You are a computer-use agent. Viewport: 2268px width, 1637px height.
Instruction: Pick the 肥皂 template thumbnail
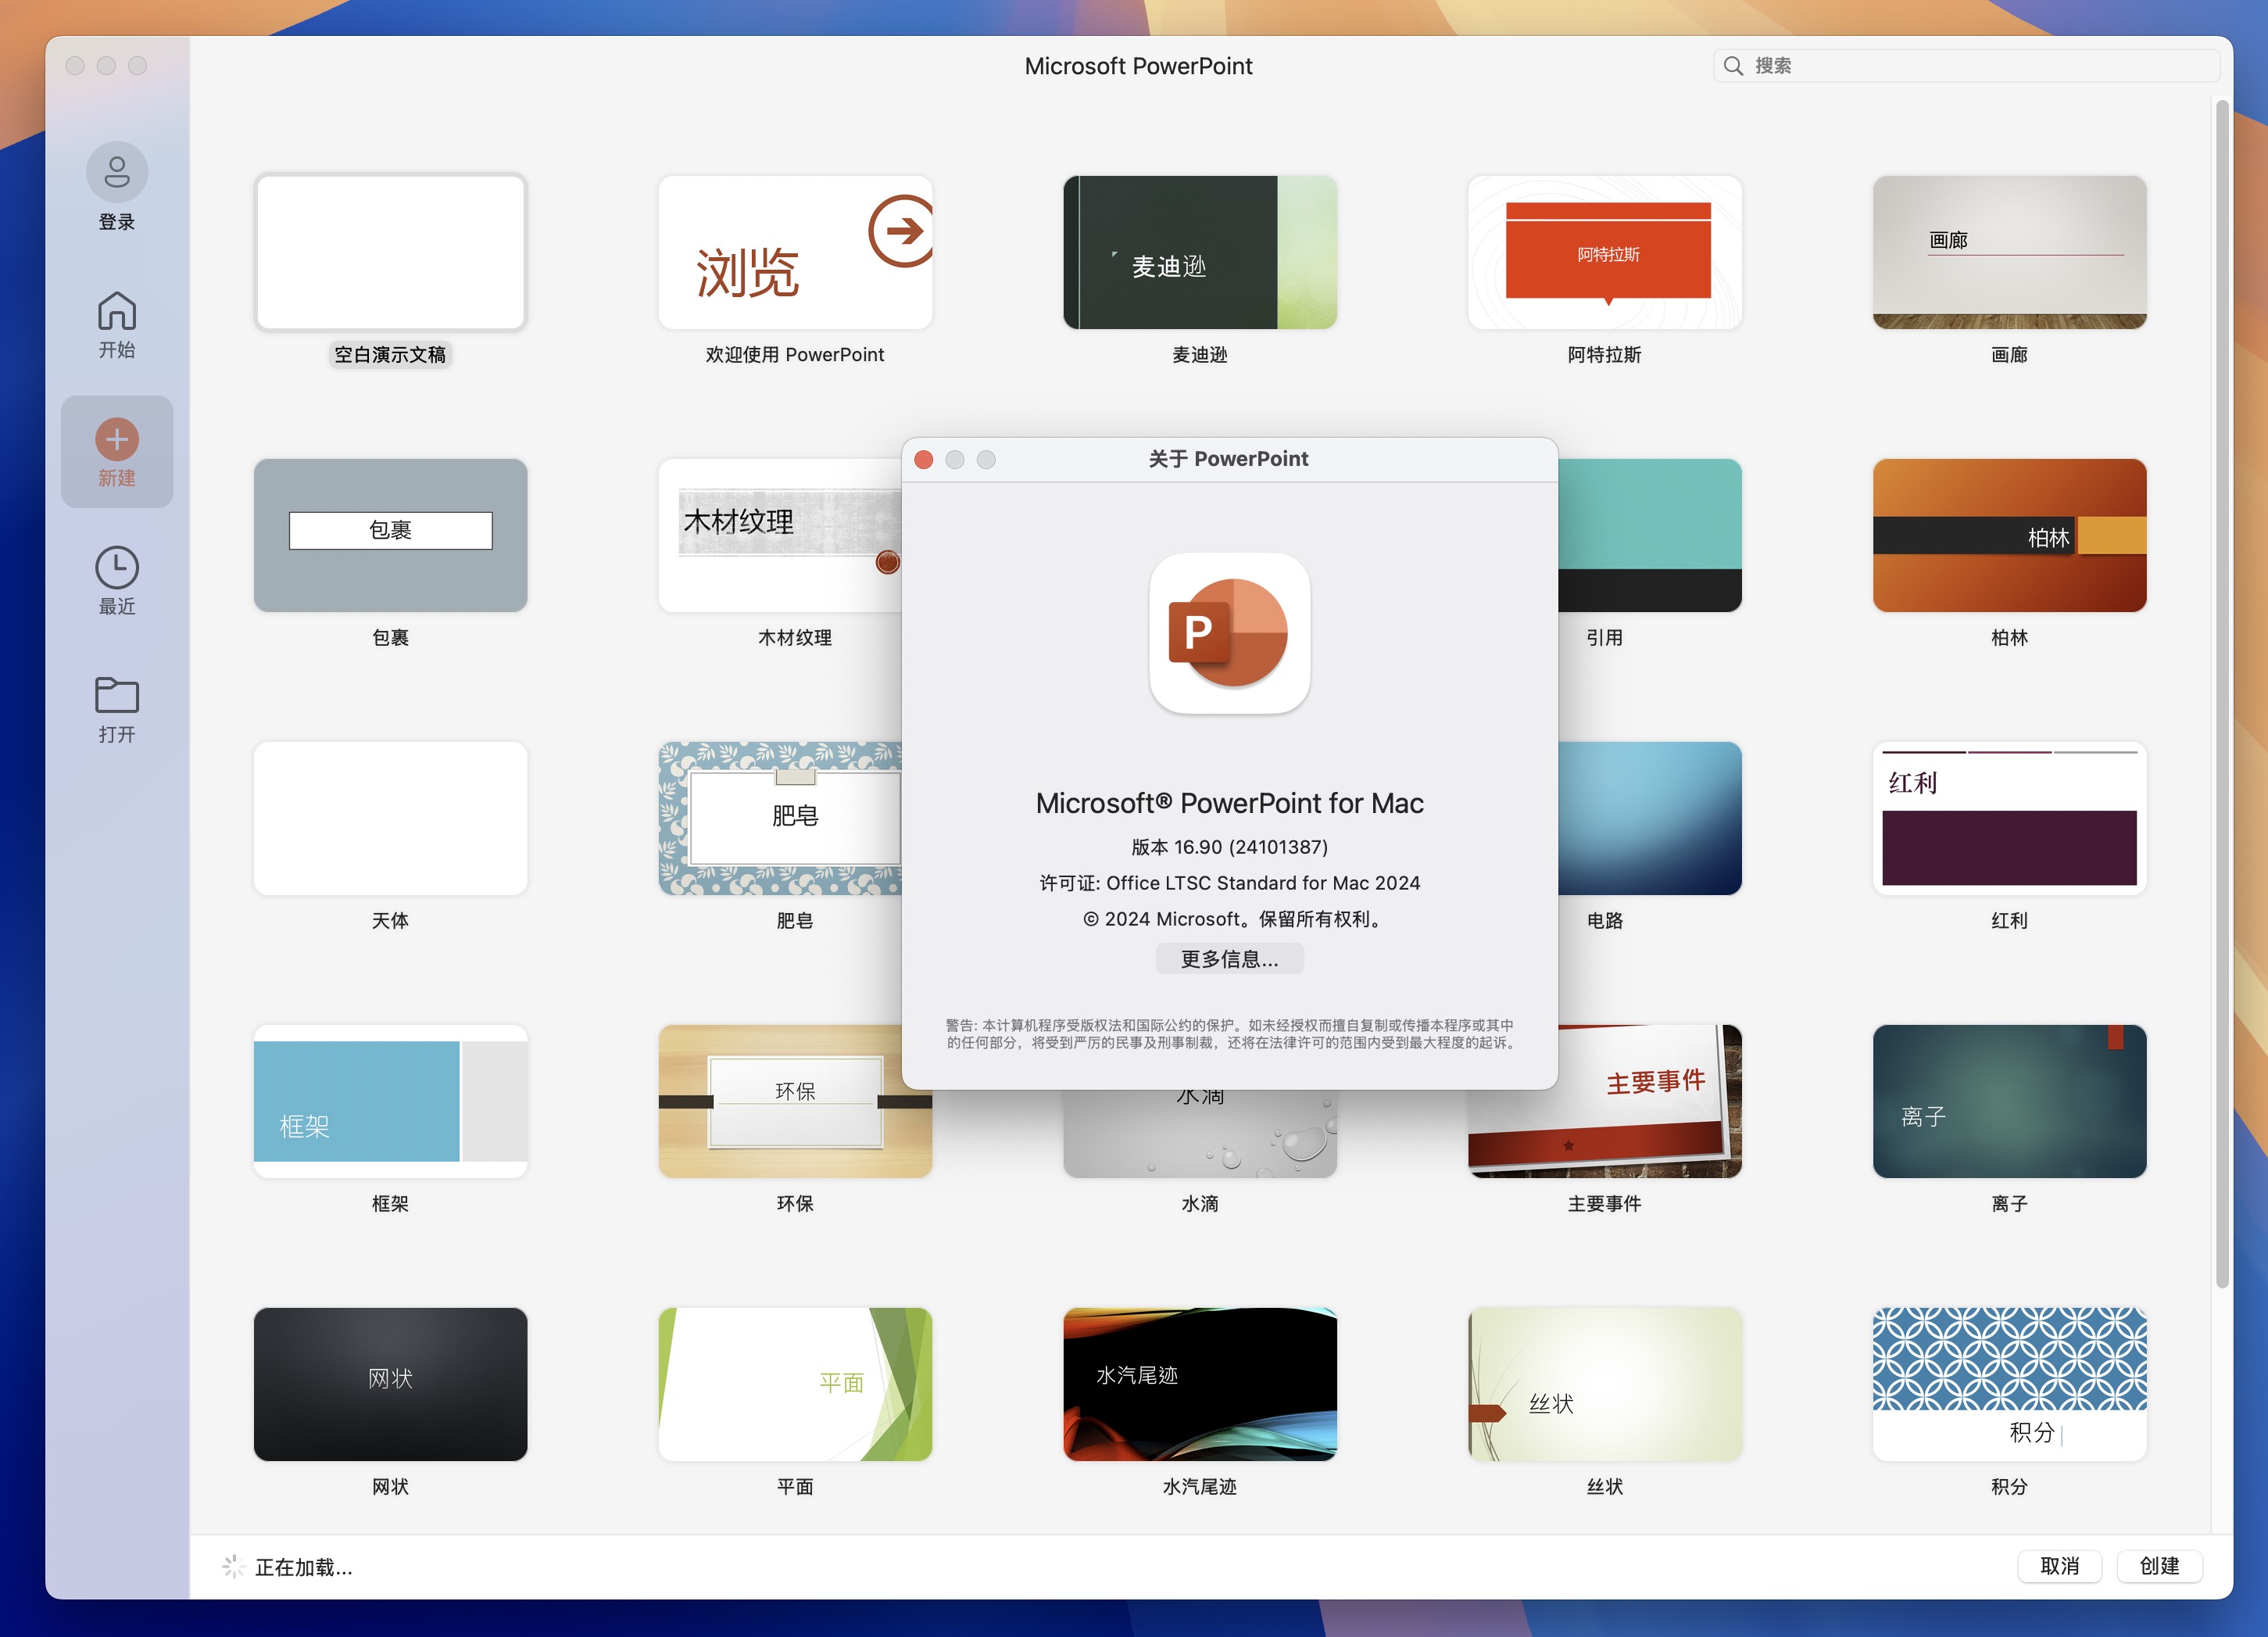coord(780,818)
